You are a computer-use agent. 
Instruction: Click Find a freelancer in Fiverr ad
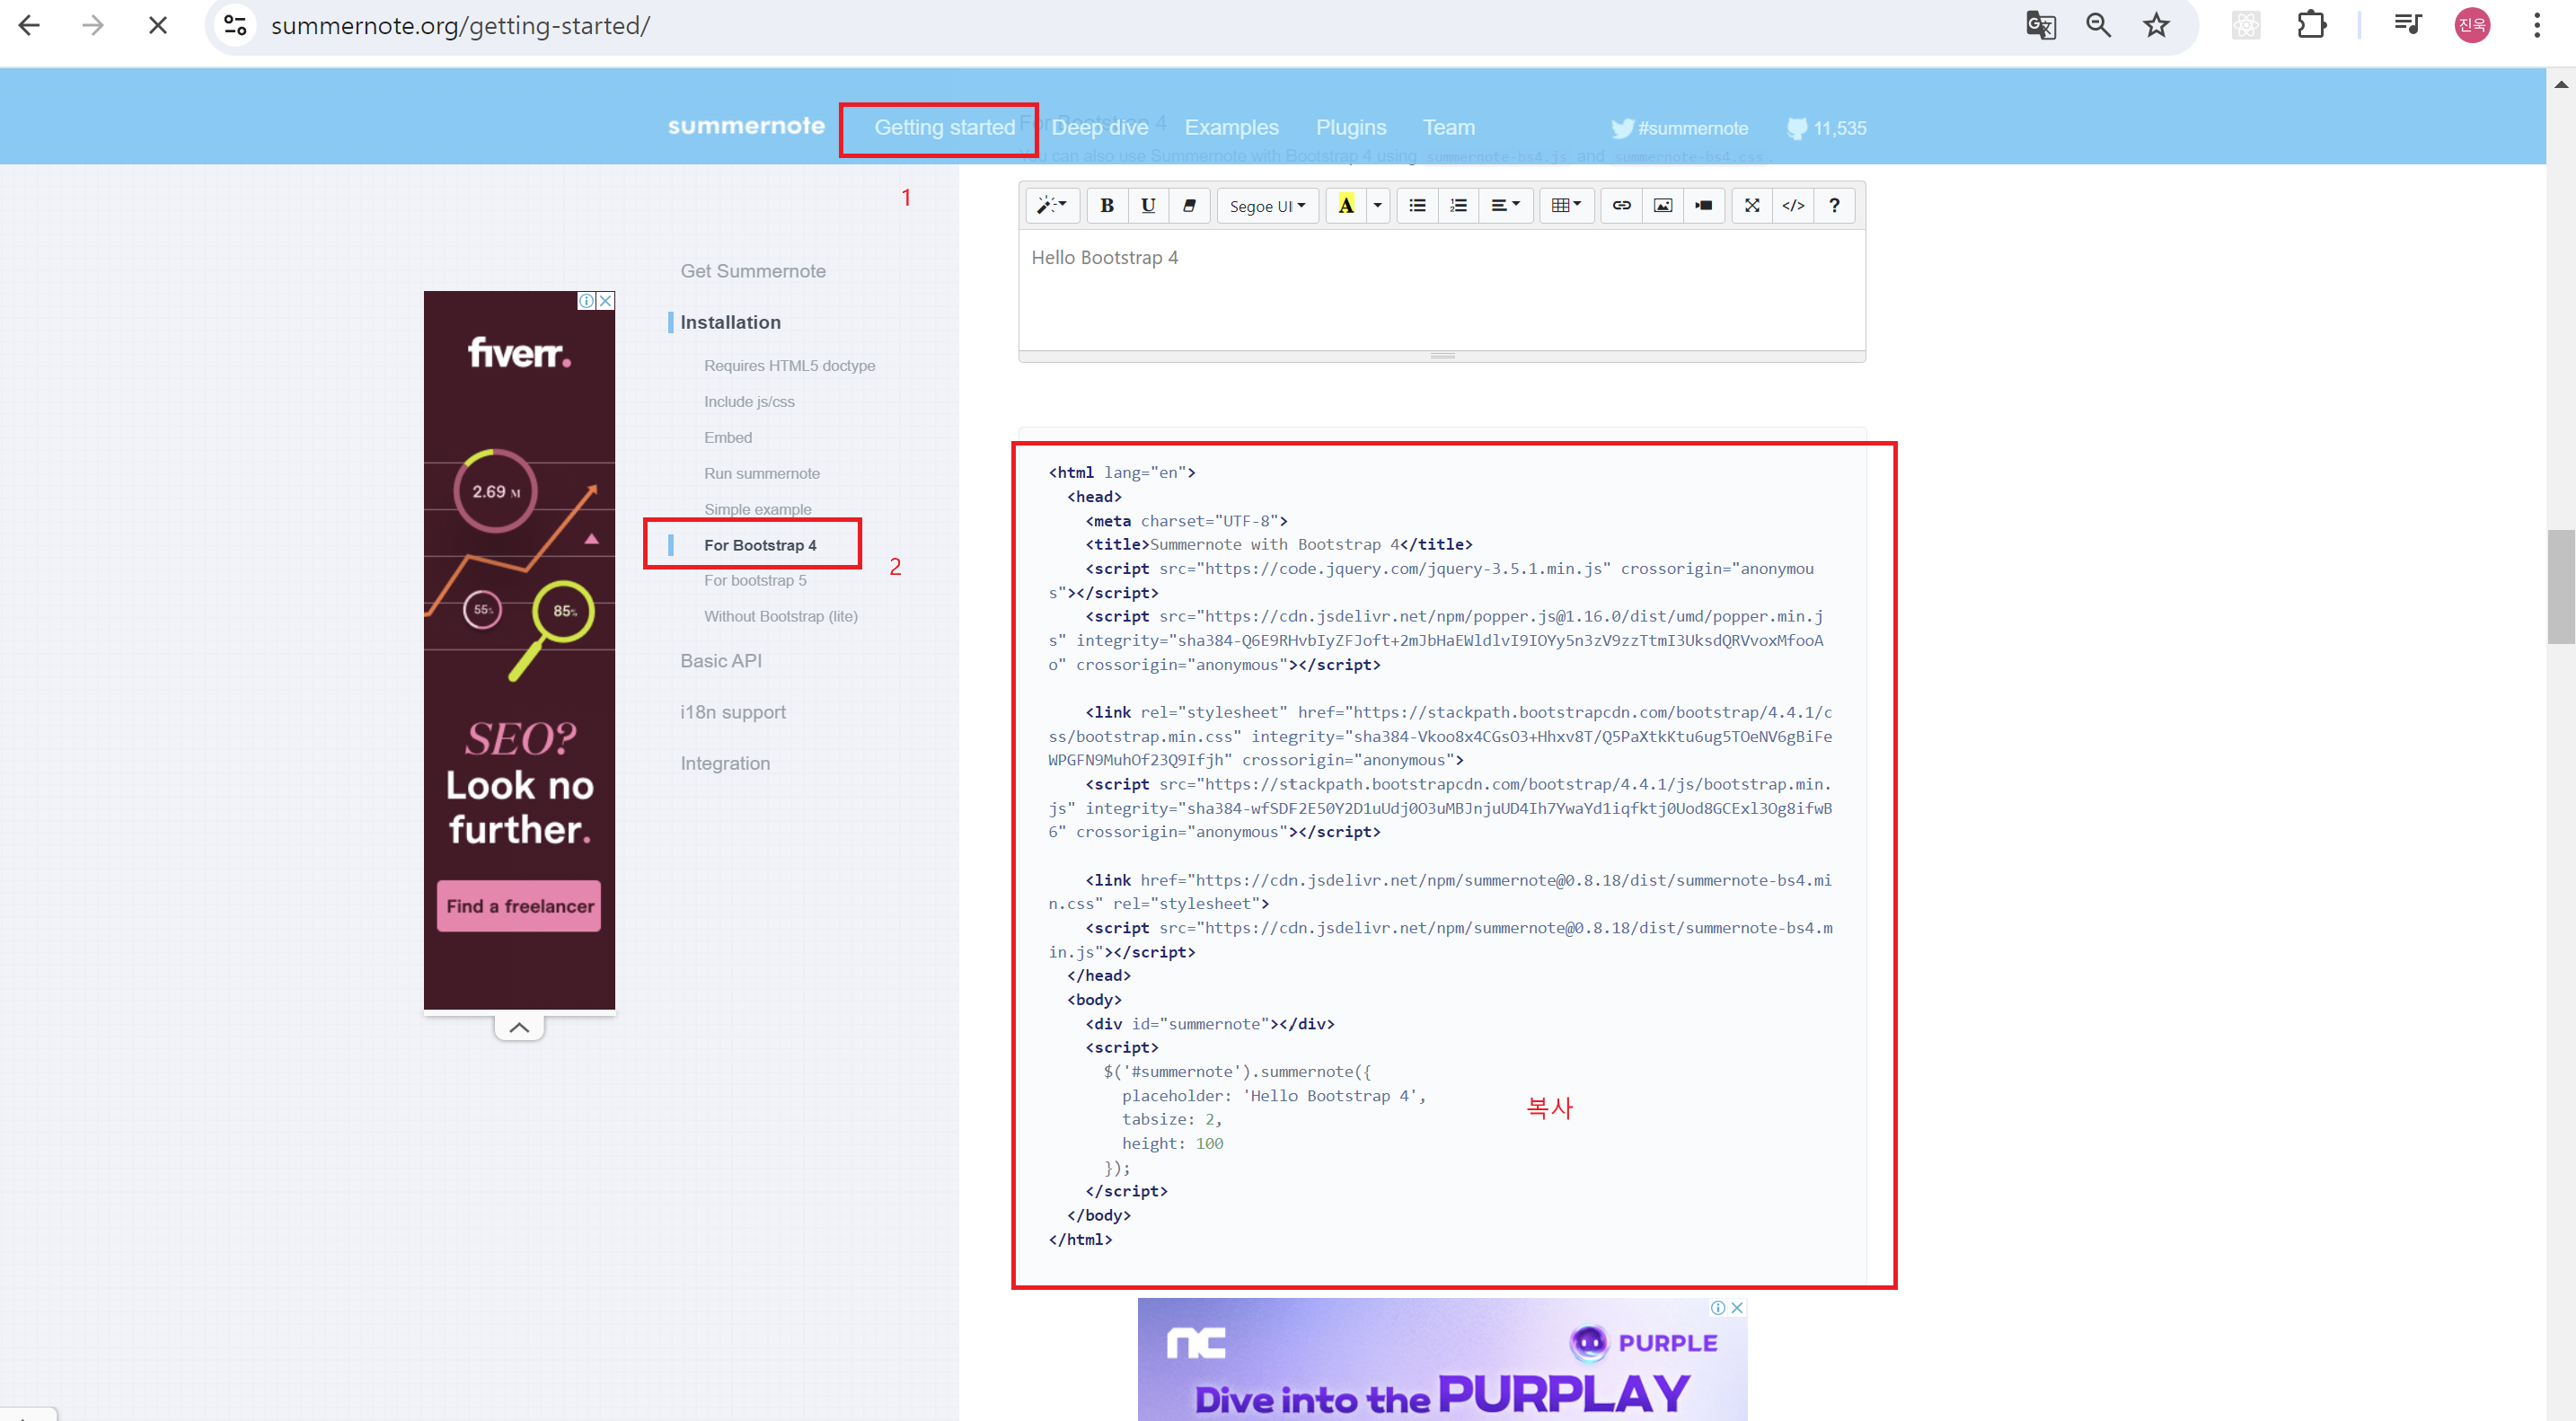pyautogui.click(x=519, y=905)
